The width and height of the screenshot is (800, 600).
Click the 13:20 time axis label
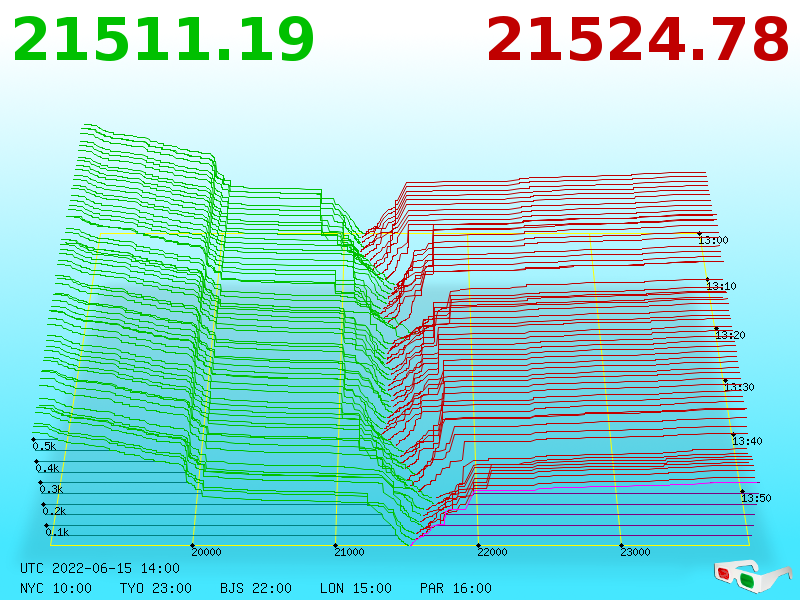pos(730,335)
